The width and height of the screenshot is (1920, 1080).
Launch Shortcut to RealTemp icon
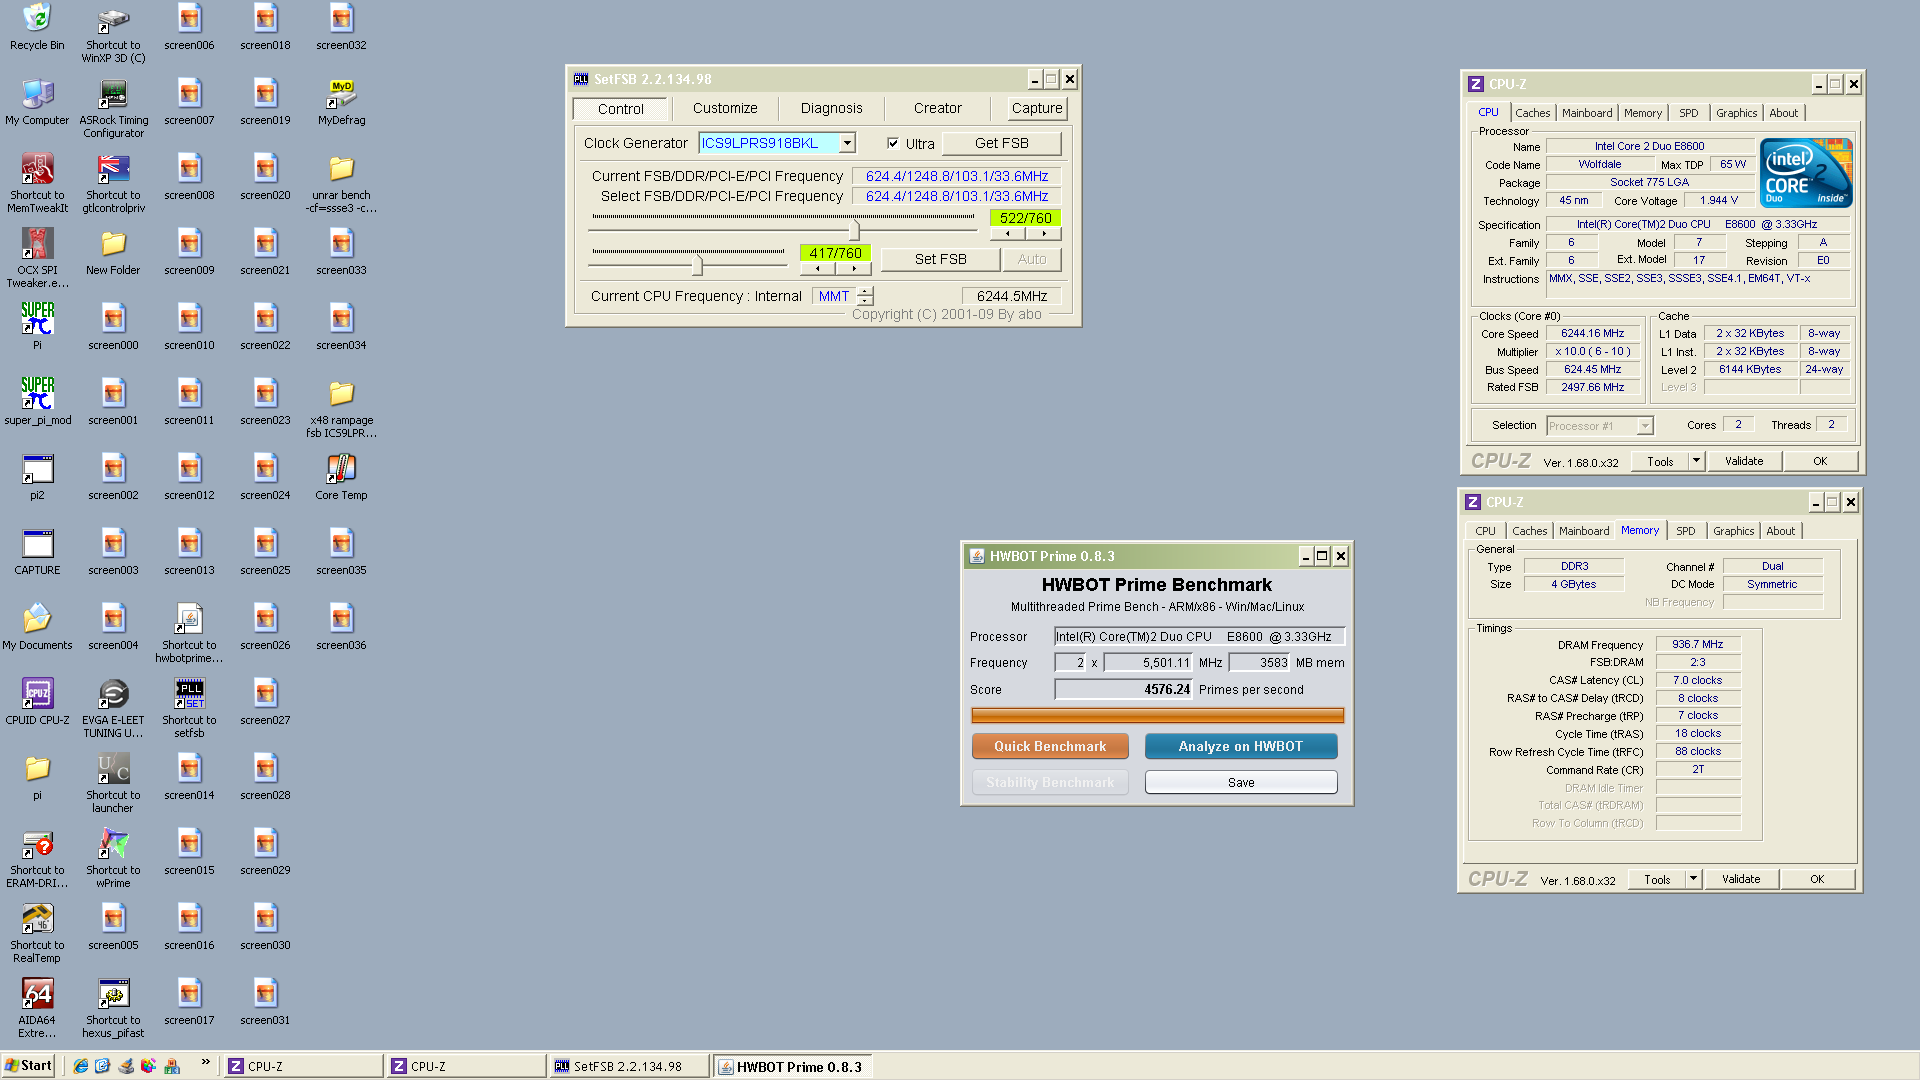[37, 933]
